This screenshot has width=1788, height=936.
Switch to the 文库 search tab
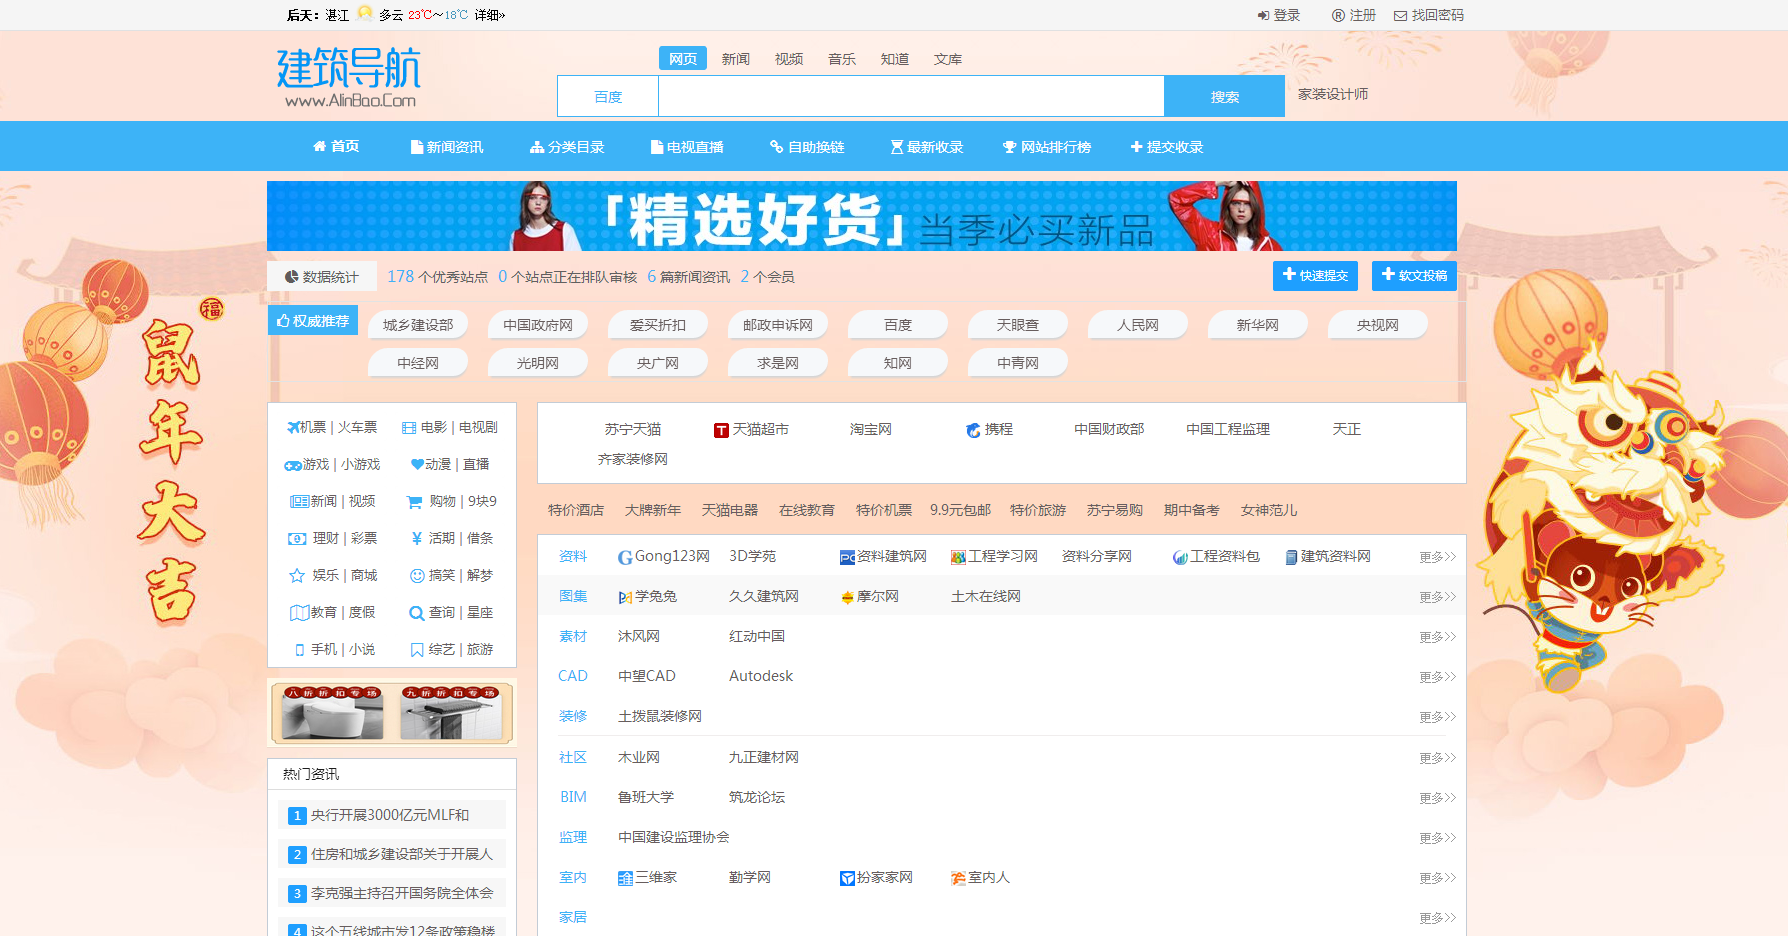click(948, 59)
